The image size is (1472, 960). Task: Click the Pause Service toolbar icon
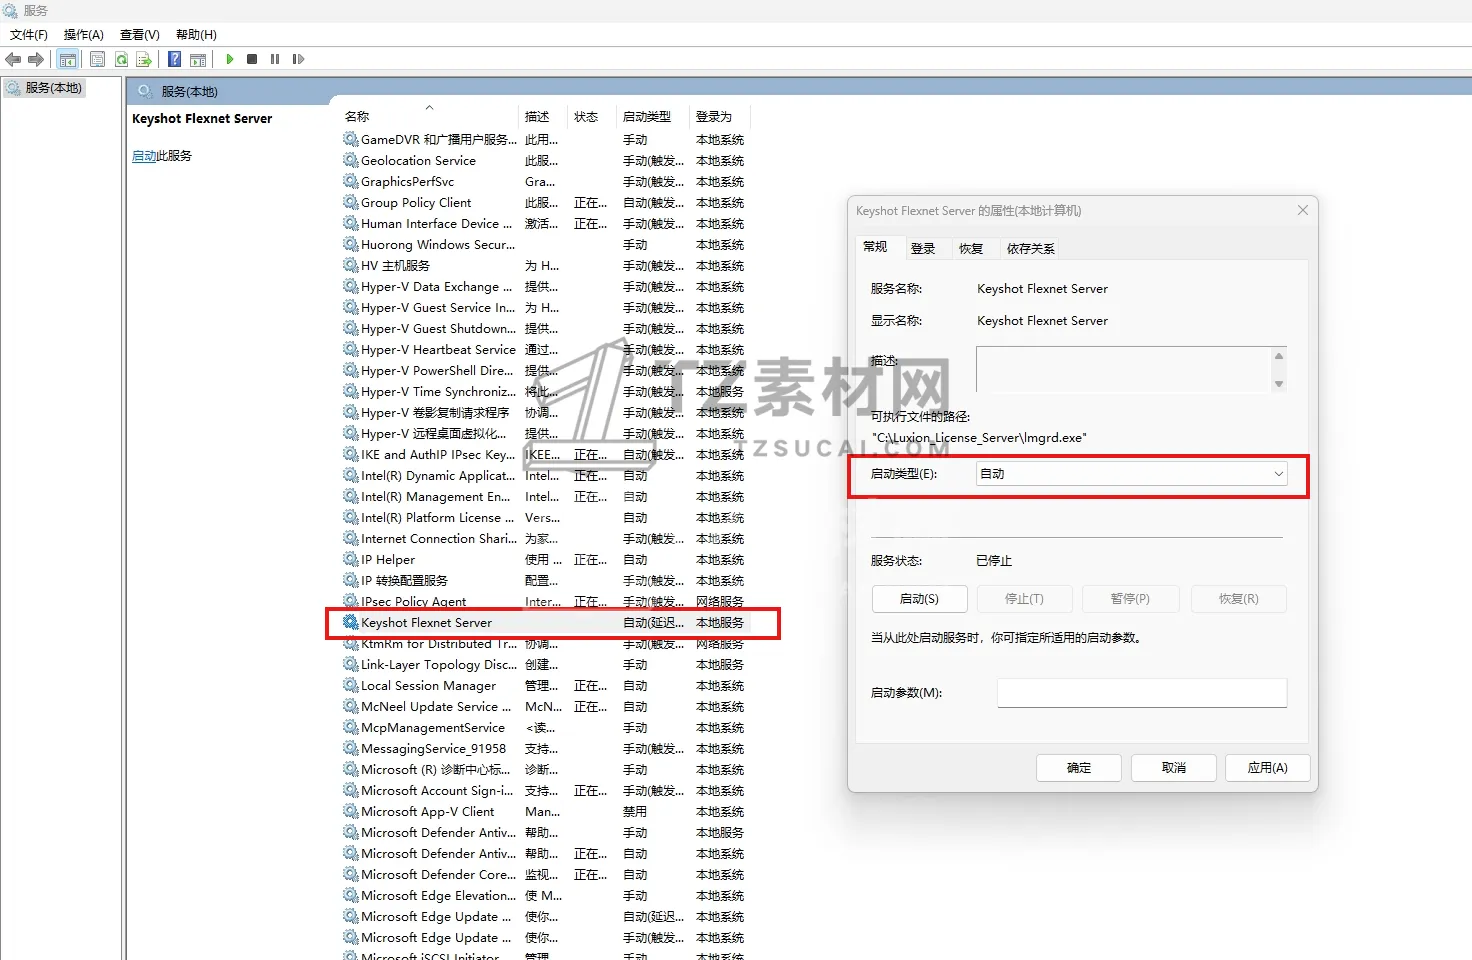tap(275, 60)
